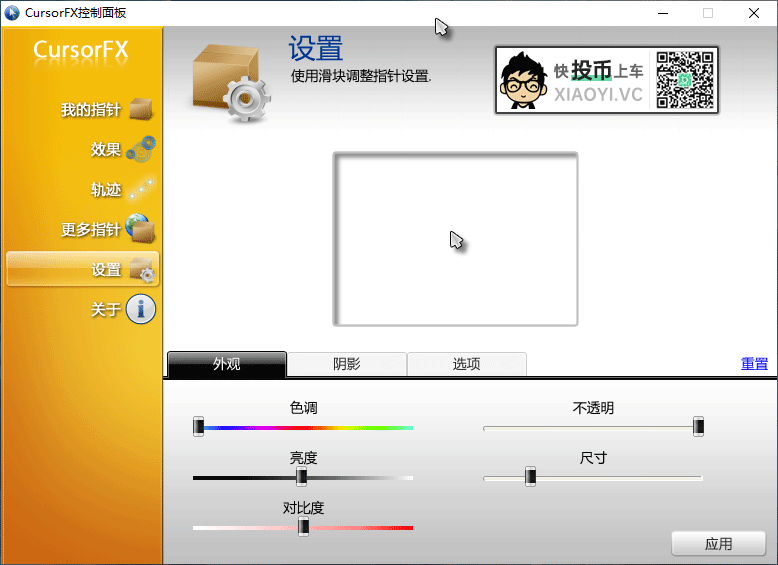
Task: Click the 使用滑块调整指针设置 description text
Action: [361, 76]
